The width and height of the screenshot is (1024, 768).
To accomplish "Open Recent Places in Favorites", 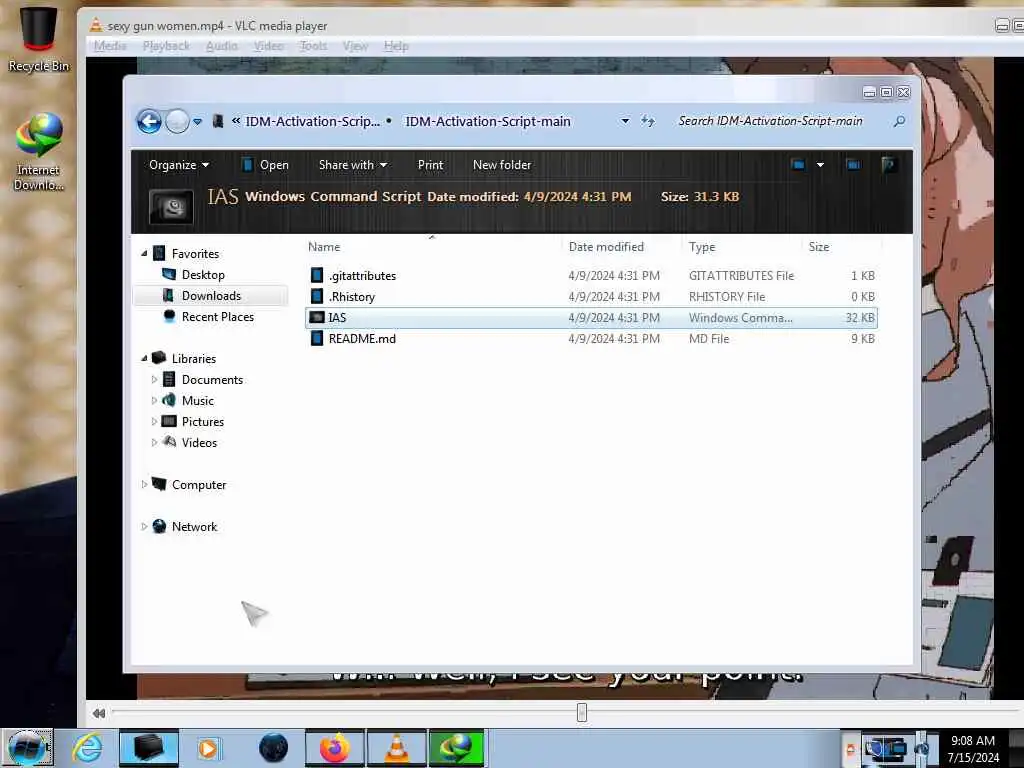I will coord(217,317).
